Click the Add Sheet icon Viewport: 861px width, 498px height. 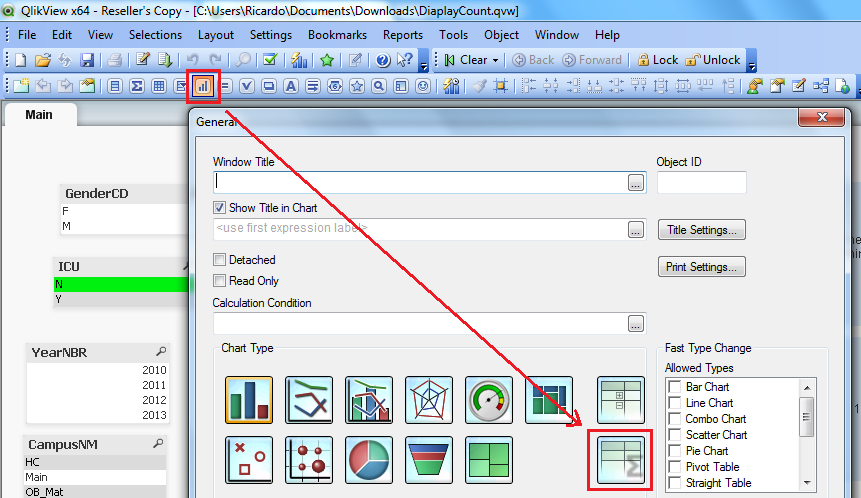21,86
